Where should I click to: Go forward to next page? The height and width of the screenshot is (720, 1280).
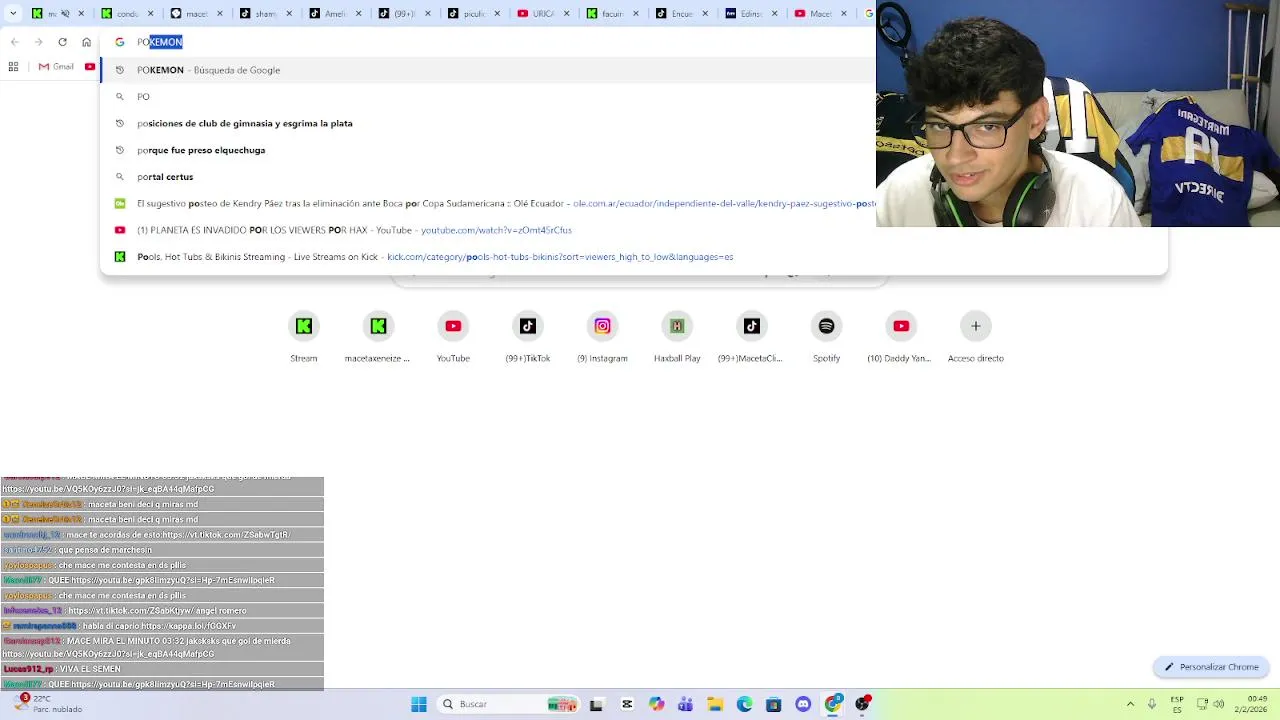pos(38,42)
